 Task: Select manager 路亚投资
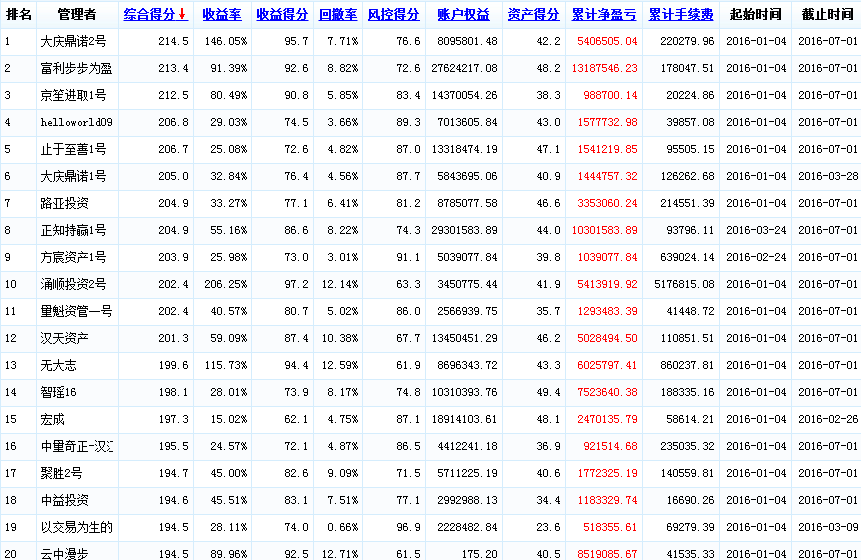pyautogui.click(x=65, y=203)
